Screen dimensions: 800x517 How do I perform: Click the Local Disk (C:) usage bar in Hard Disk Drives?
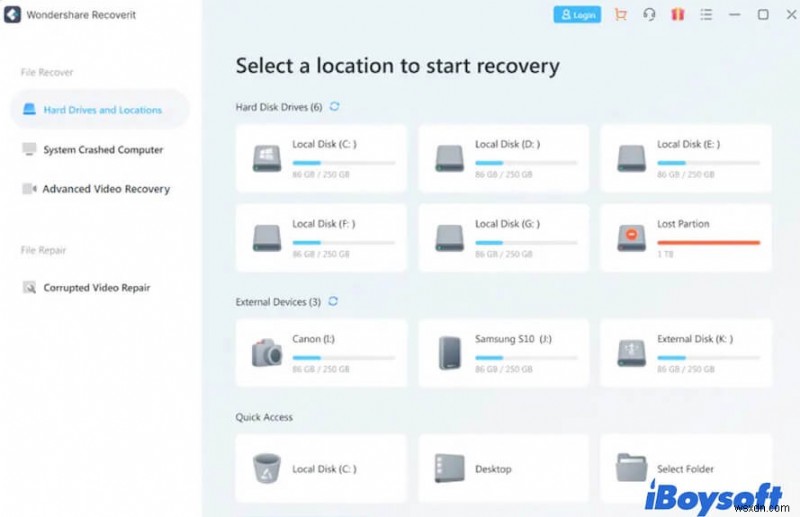coord(344,163)
